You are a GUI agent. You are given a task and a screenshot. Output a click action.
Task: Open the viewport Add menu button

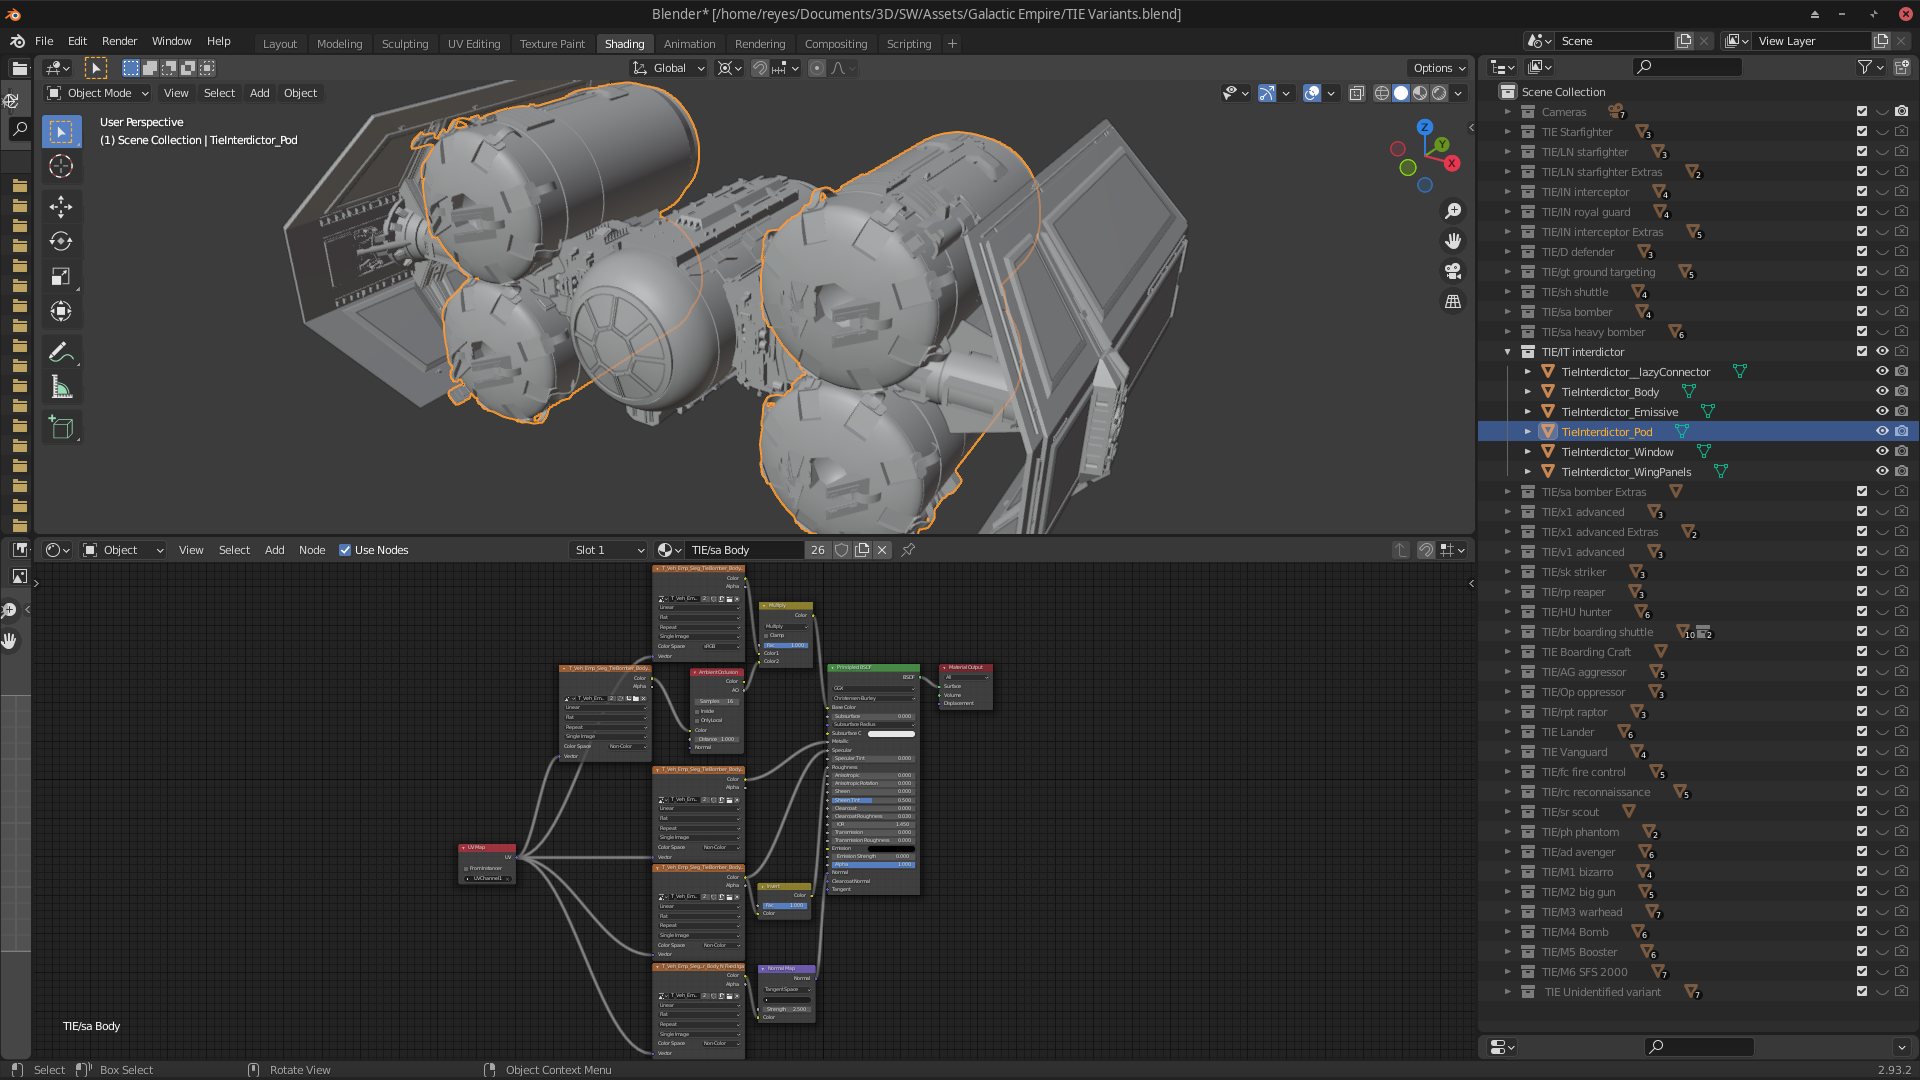click(260, 93)
